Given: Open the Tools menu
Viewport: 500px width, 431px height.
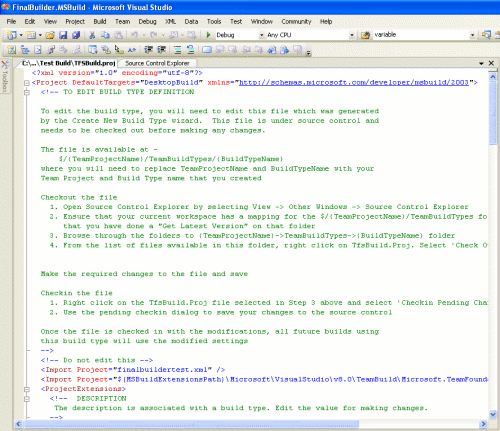Looking at the screenshot, I should click(x=214, y=22).
